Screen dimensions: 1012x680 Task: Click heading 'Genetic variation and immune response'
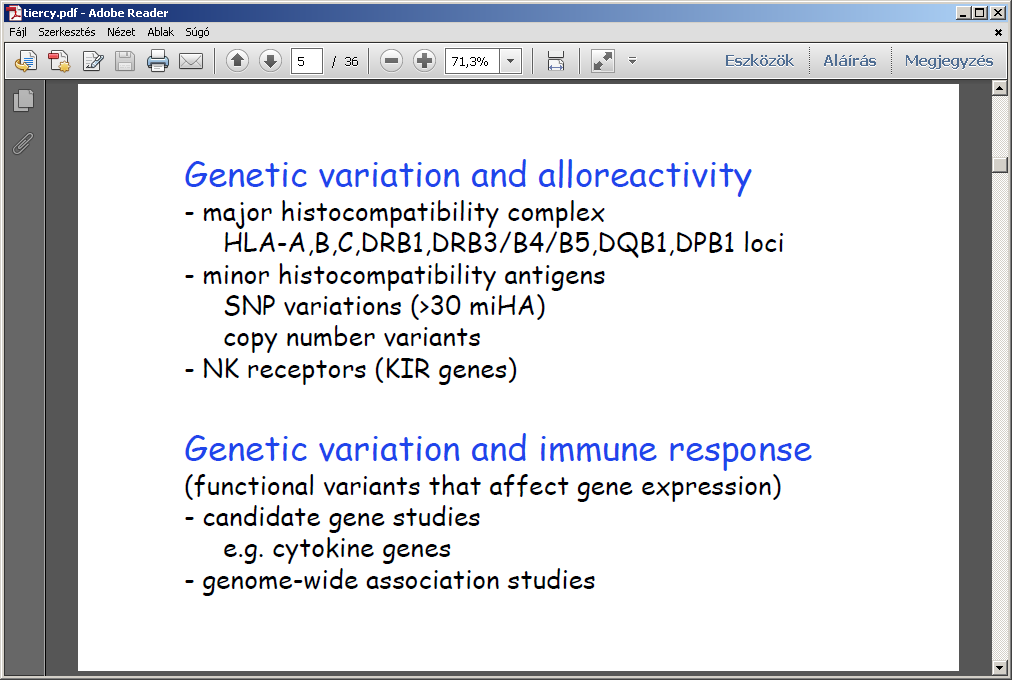[x=498, y=450]
